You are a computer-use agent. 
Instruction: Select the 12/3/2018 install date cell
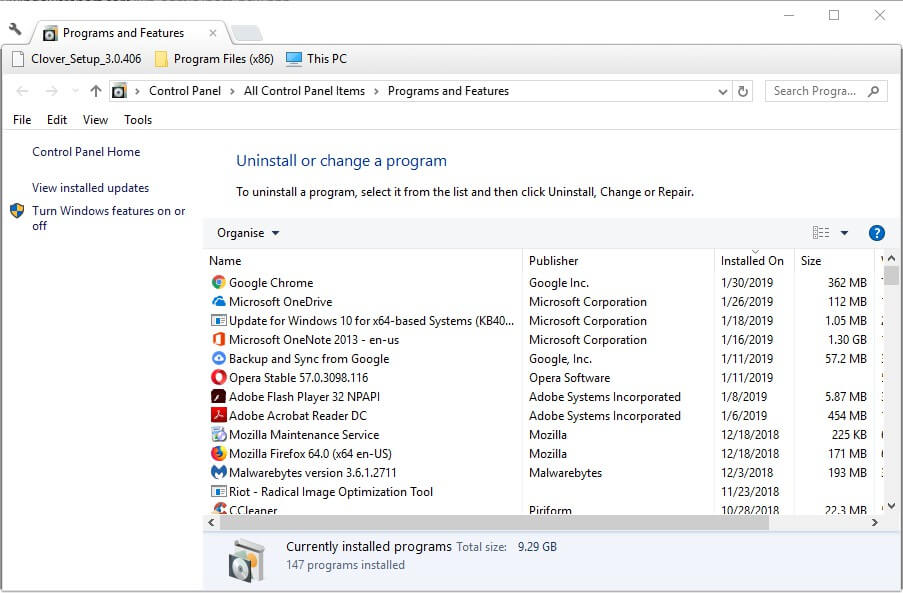point(747,472)
